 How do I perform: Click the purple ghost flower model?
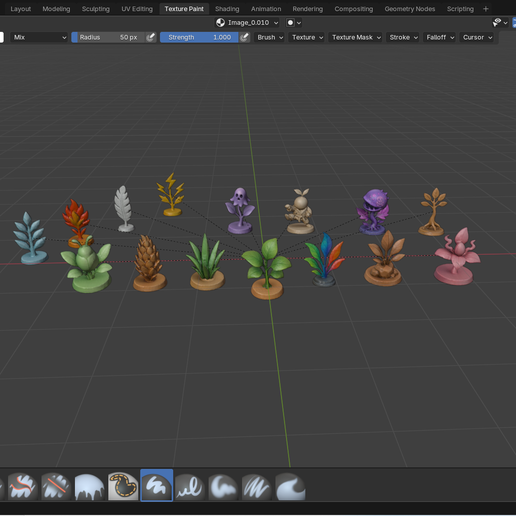(240, 211)
